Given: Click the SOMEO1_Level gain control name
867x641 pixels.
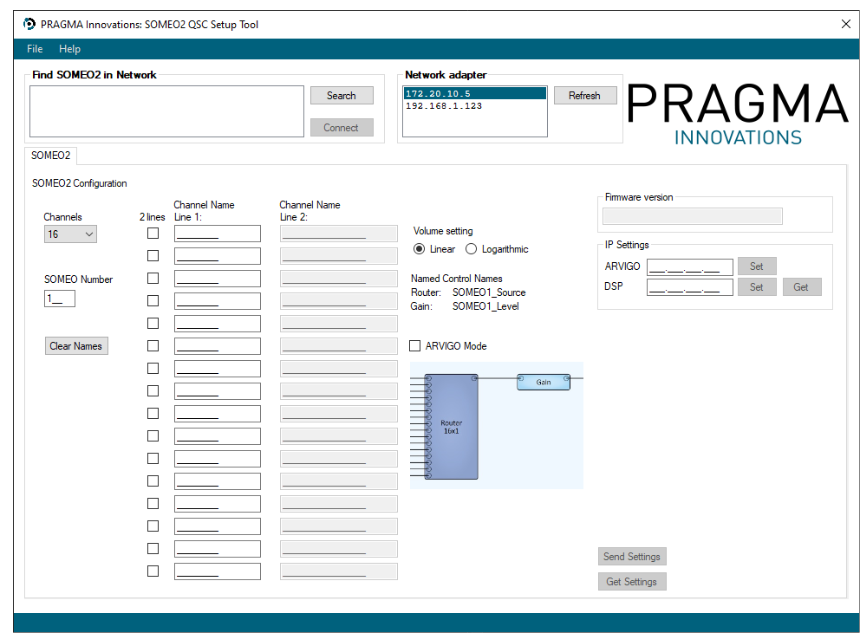Looking at the screenshot, I should coord(485,306).
